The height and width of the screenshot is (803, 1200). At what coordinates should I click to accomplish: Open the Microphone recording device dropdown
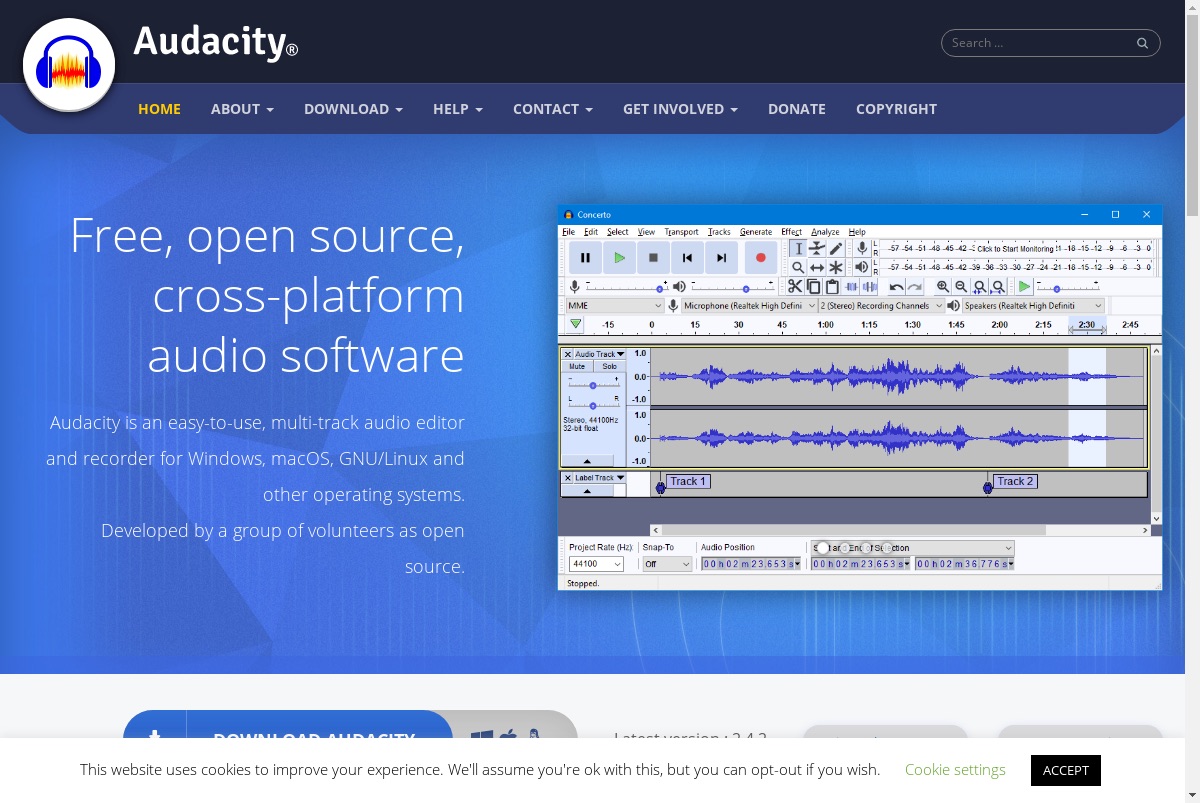[749, 306]
